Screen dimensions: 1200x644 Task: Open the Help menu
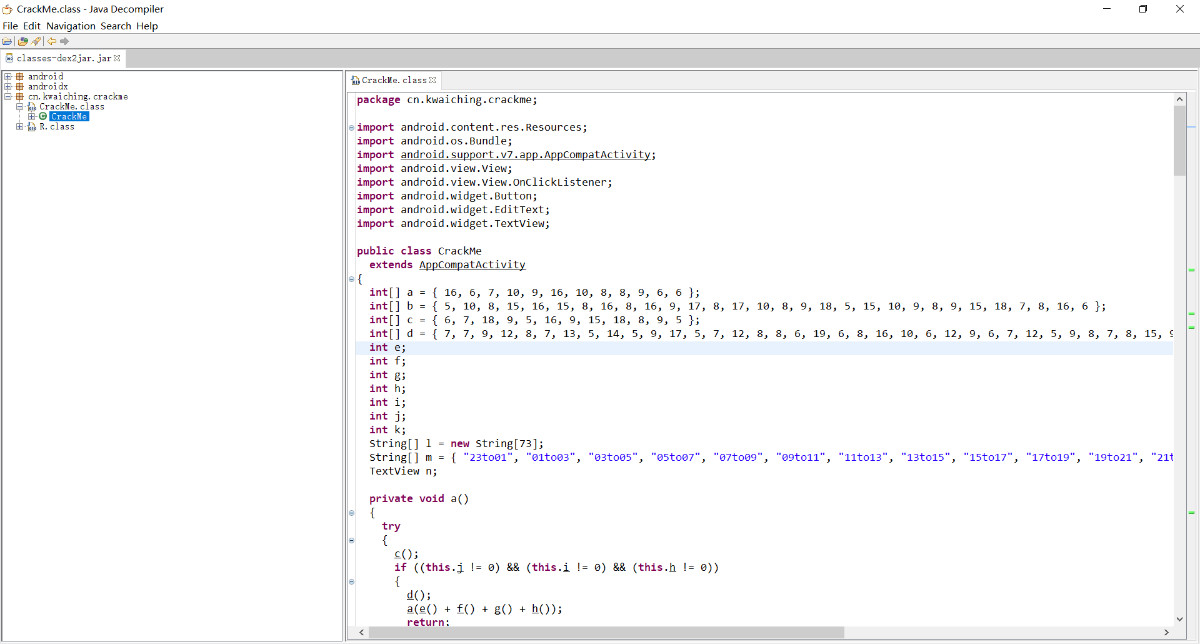[147, 25]
